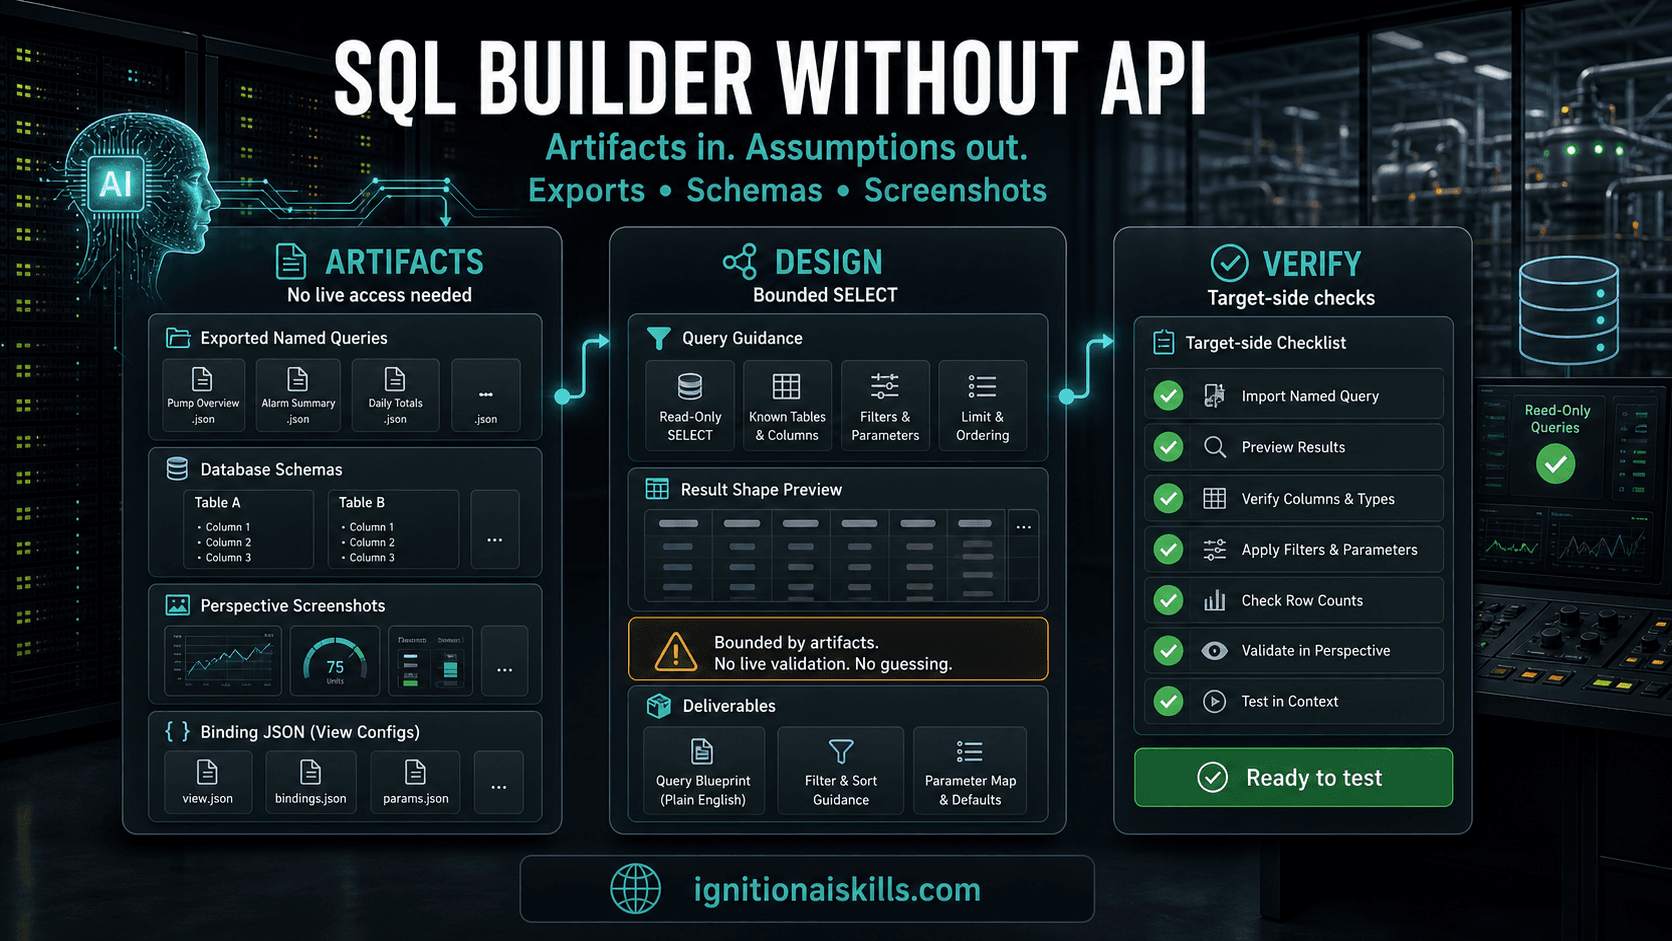Click the Target-side checks subtitle
This screenshot has width=1672, height=941.
tap(1291, 298)
